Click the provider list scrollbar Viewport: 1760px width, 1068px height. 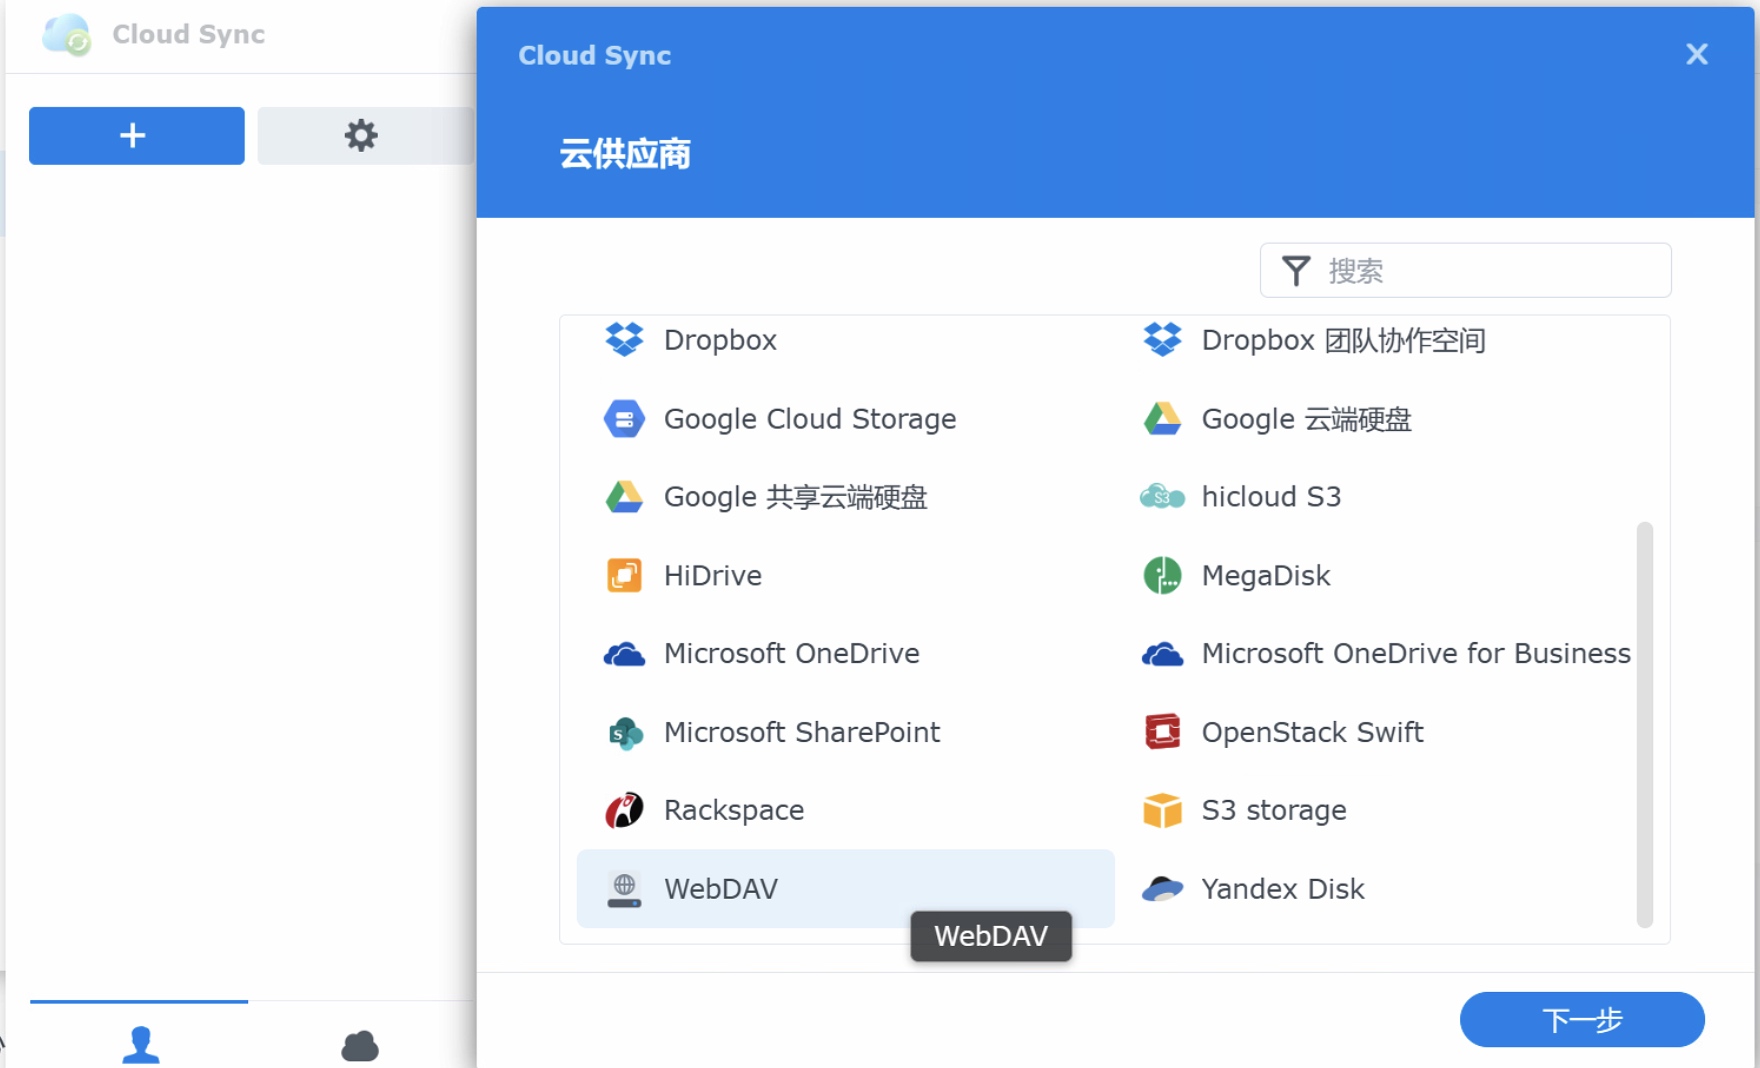[1645, 725]
